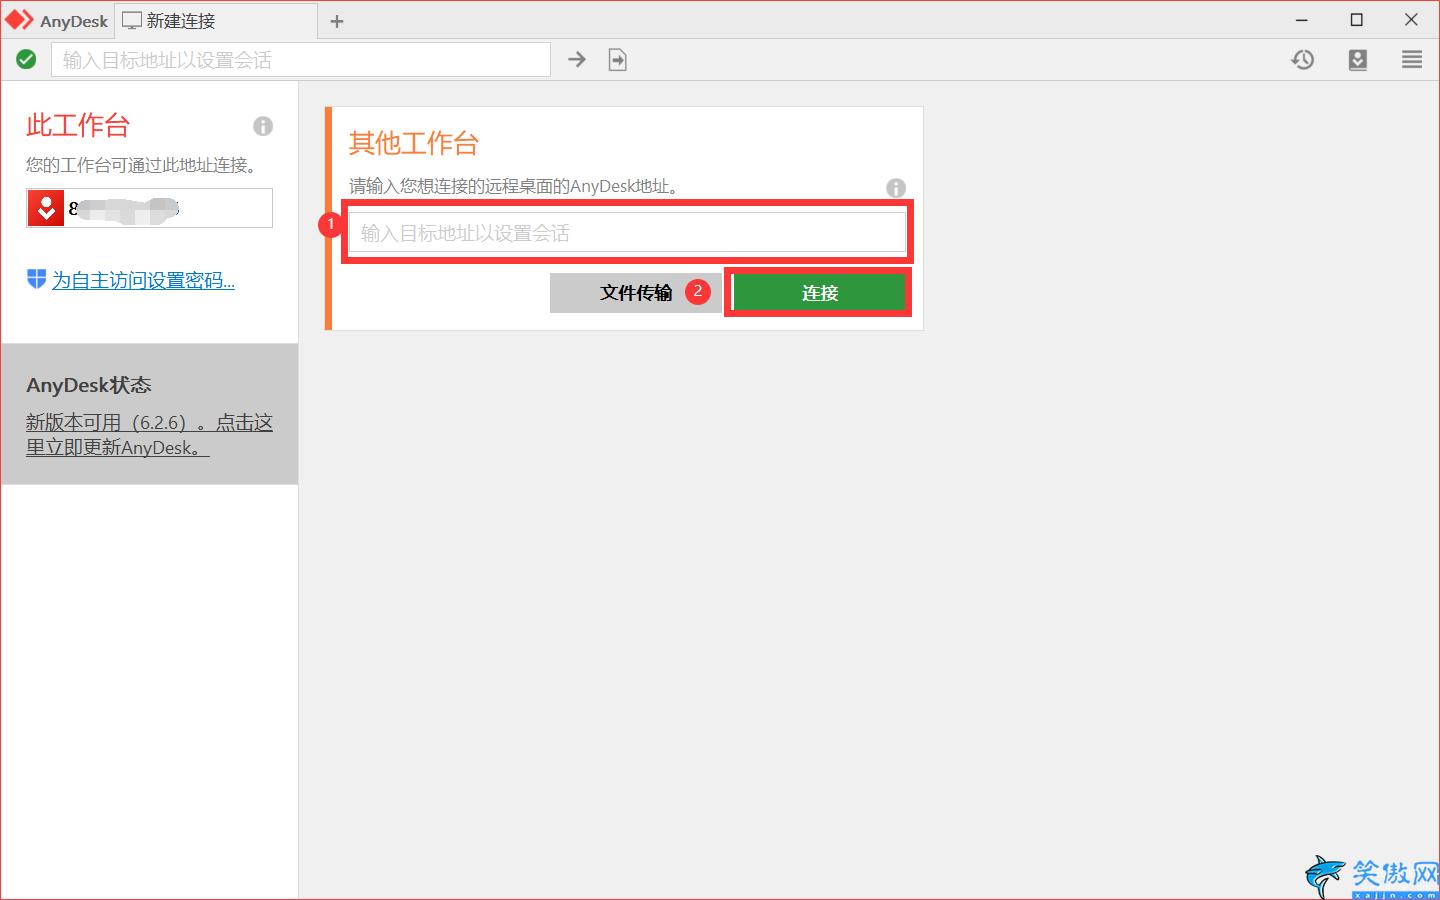Click the green connection status checkmark
Image resolution: width=1440 pixels, height=900 pixels.
(26, 60)
